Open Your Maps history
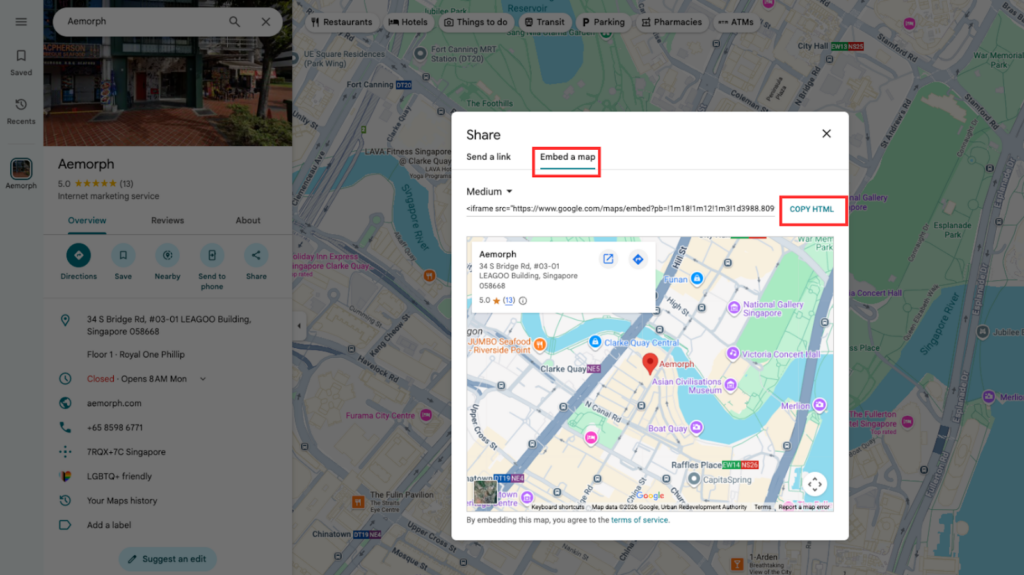The image size is (1024, 575). point(122,501)
